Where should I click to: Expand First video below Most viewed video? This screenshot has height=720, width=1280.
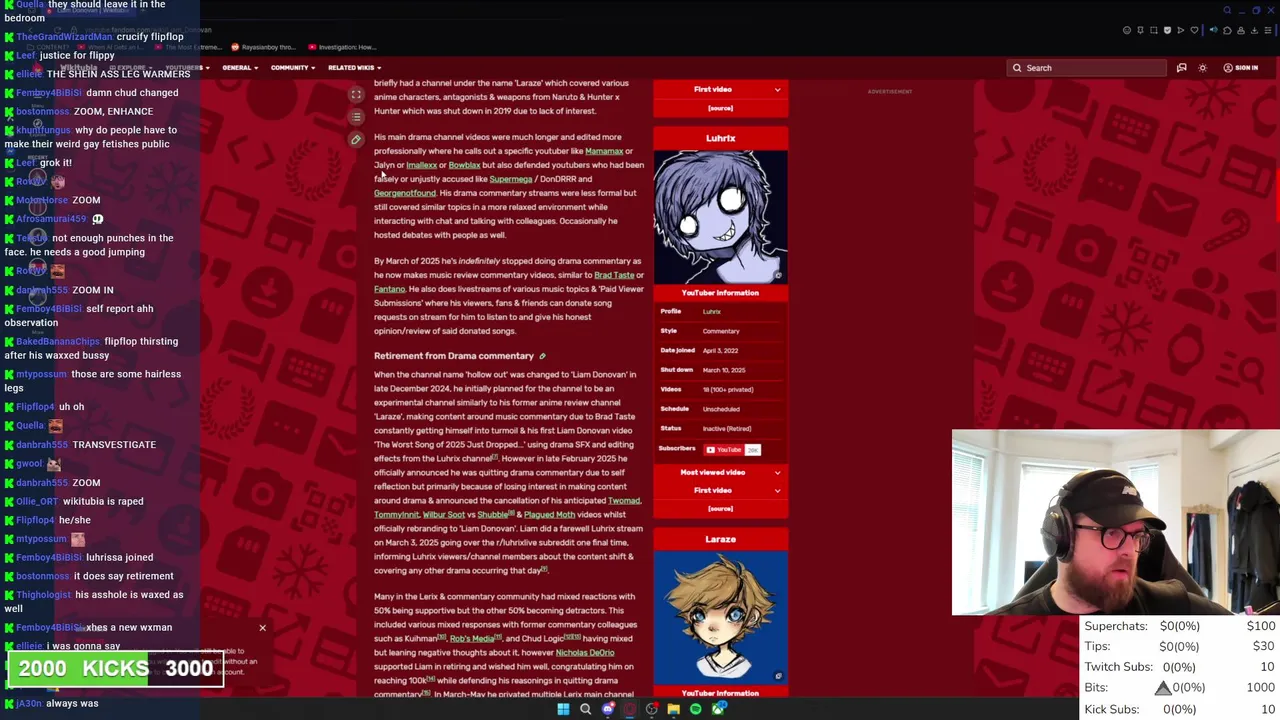tap(720, 490)
